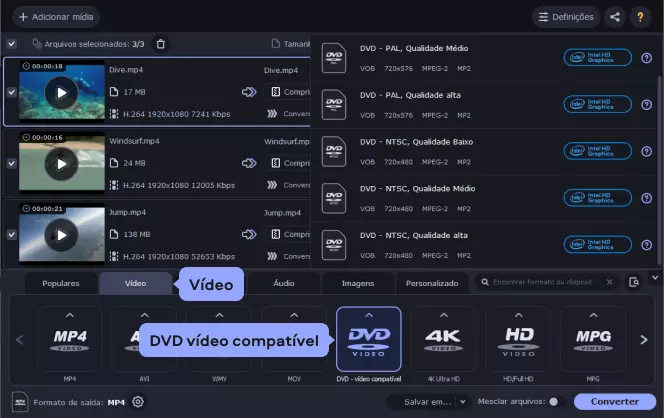Image resolution: width=664 pixels, height=418 pixels.
Task: Click the Salvar em button
Action: (428, 401)
